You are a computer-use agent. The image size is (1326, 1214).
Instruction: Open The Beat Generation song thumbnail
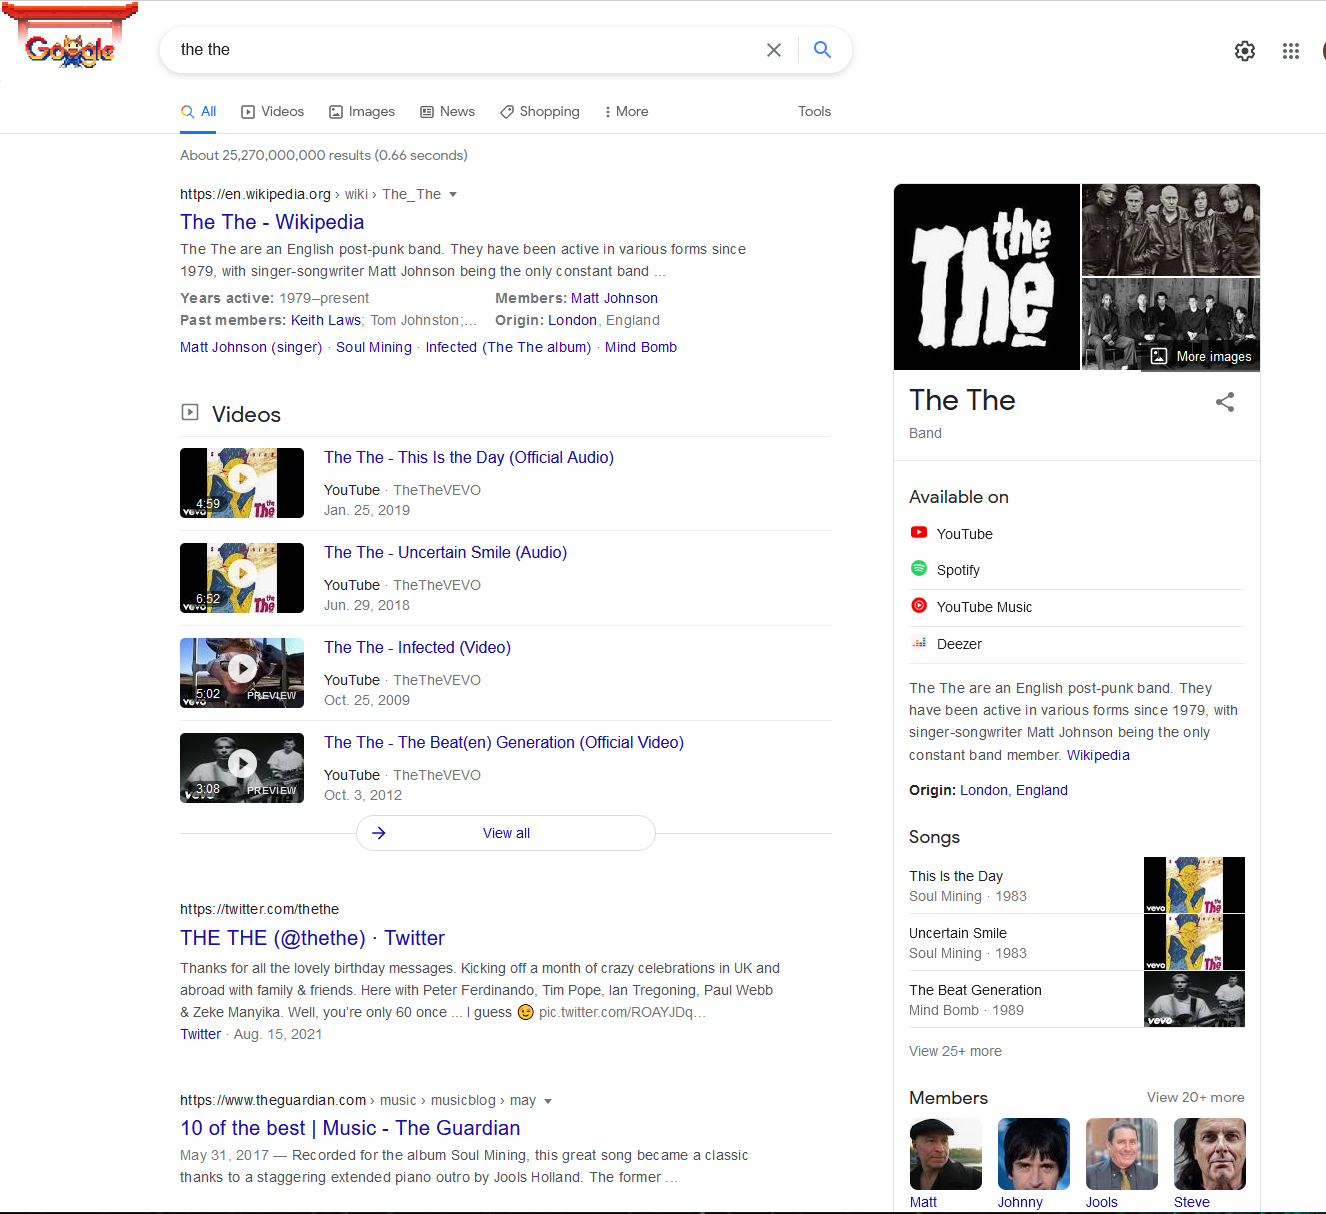tap(1194, 999)
